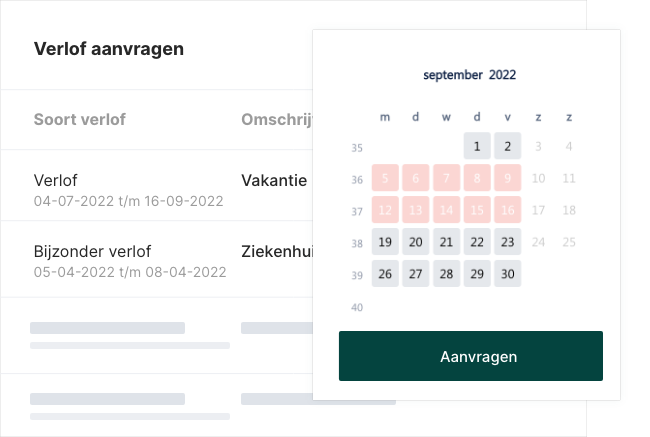Select September 28 in the calendar
The height and width of the screenshot is (437, 650).
coord(446,274)
